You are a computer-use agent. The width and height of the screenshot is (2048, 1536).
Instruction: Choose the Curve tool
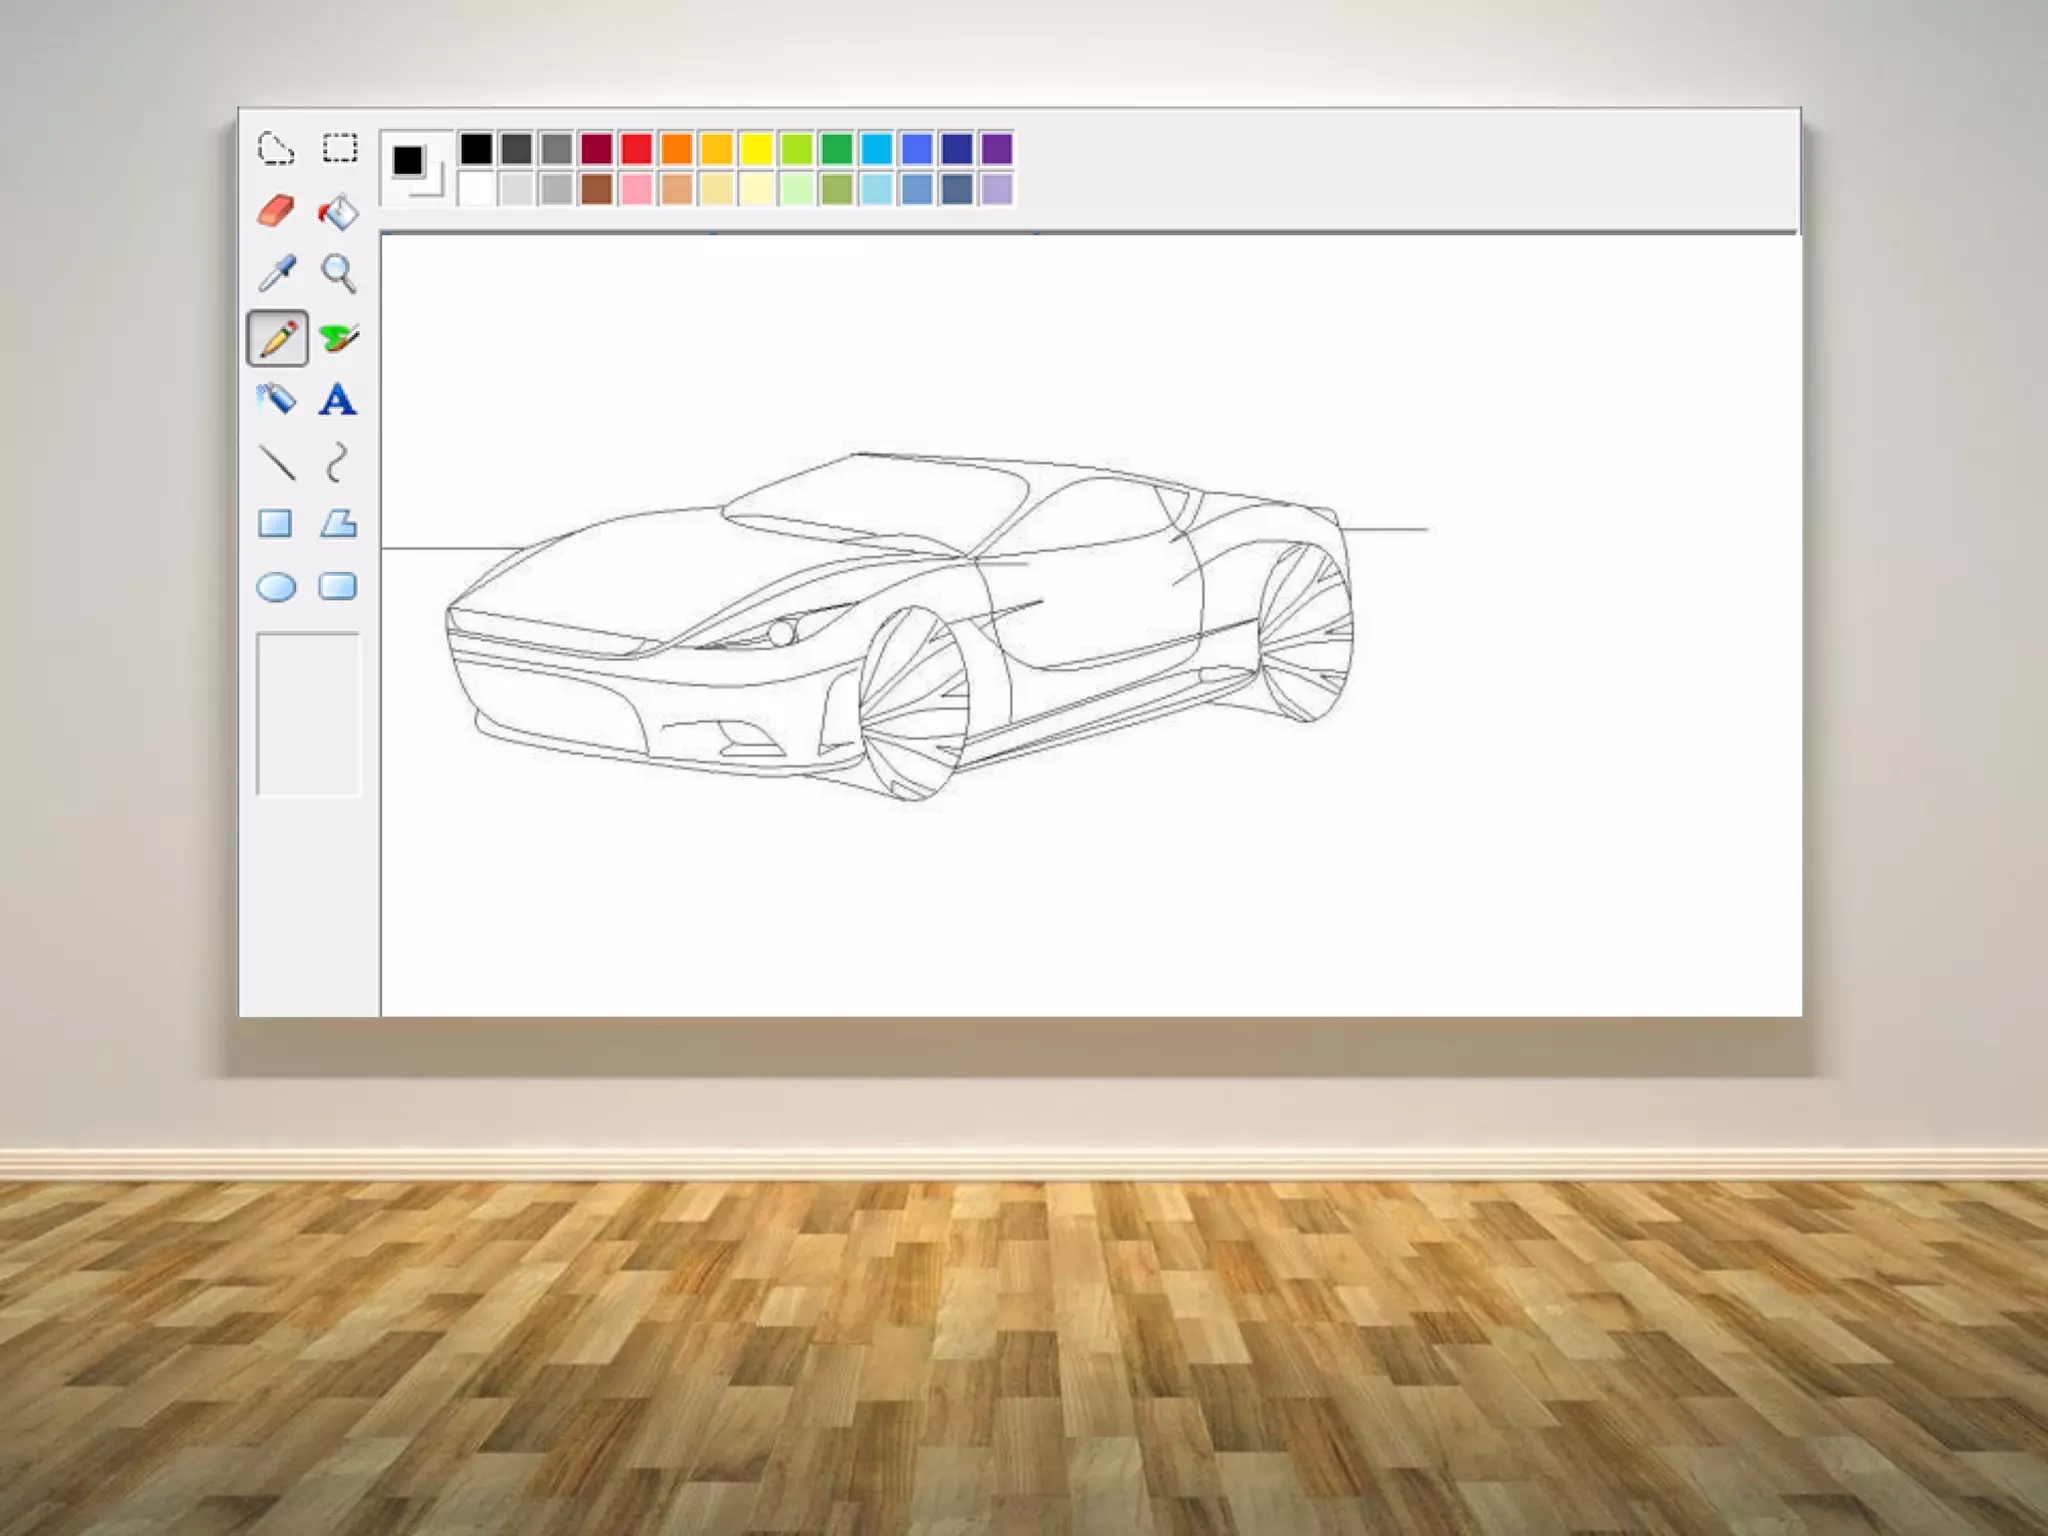(338, 462)
